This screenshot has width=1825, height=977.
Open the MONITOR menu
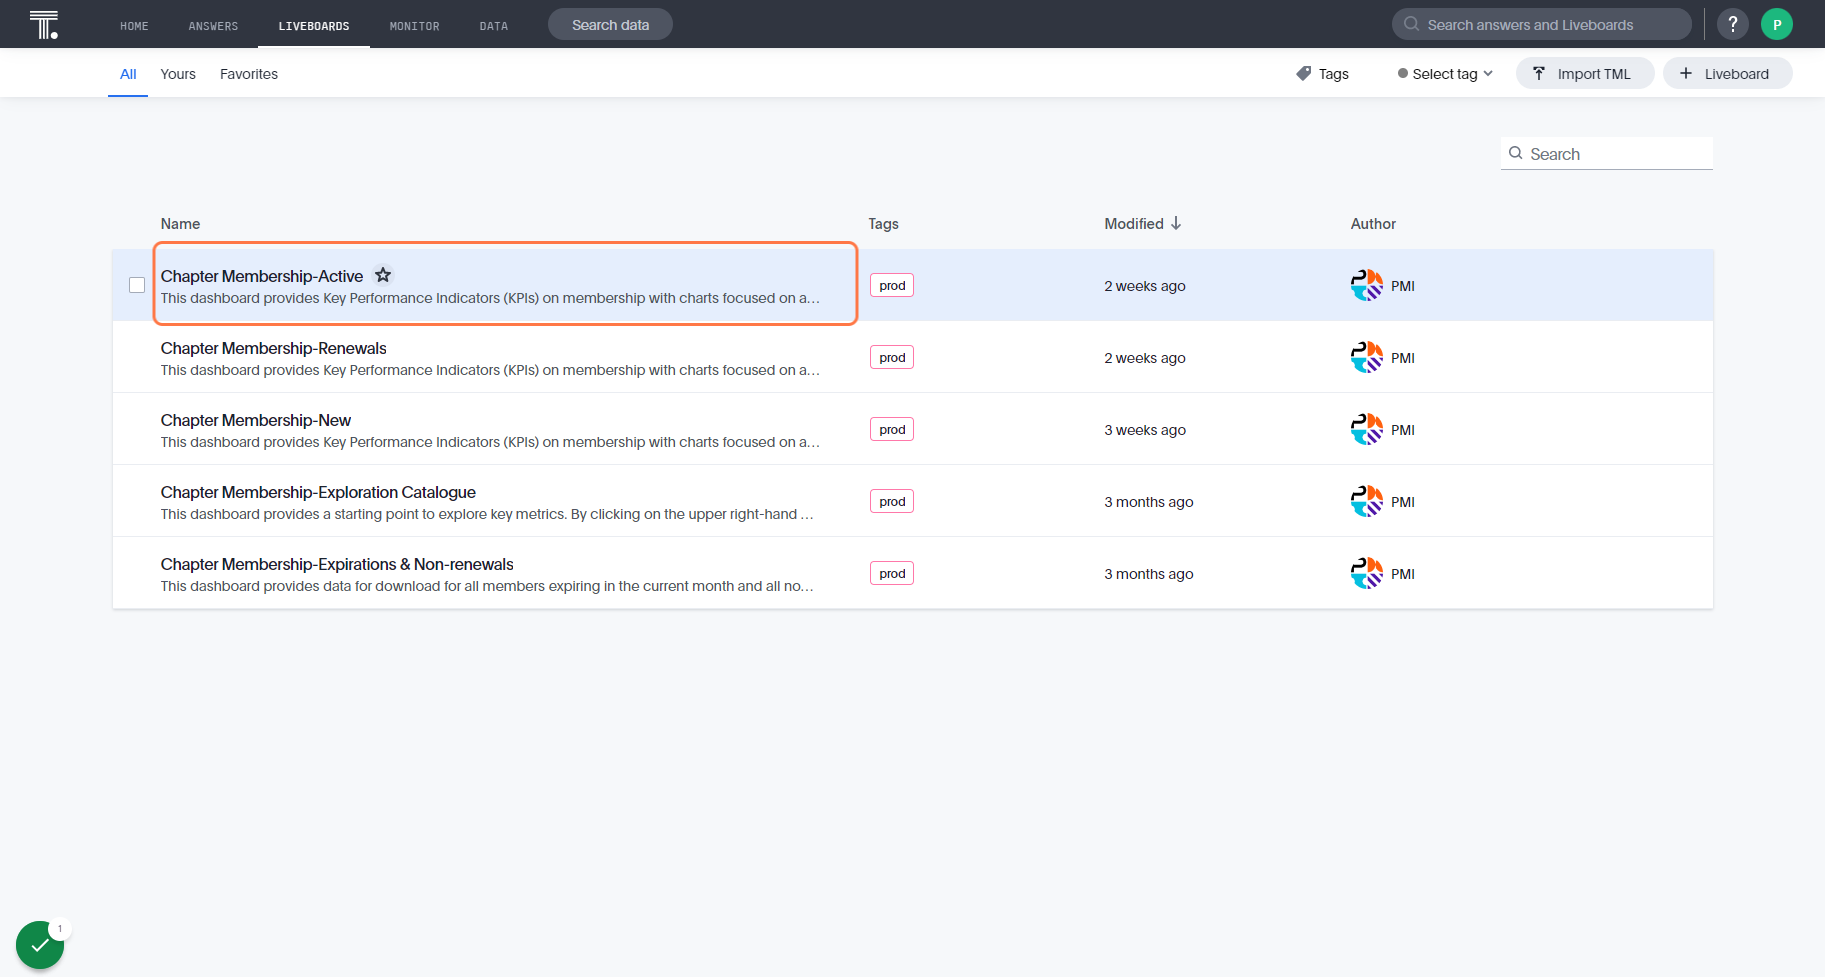[x=414, y=26]
